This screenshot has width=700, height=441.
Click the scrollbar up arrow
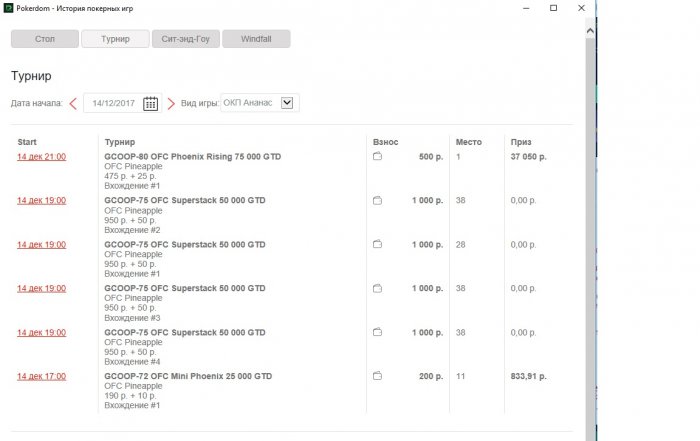tap(590, 31)
